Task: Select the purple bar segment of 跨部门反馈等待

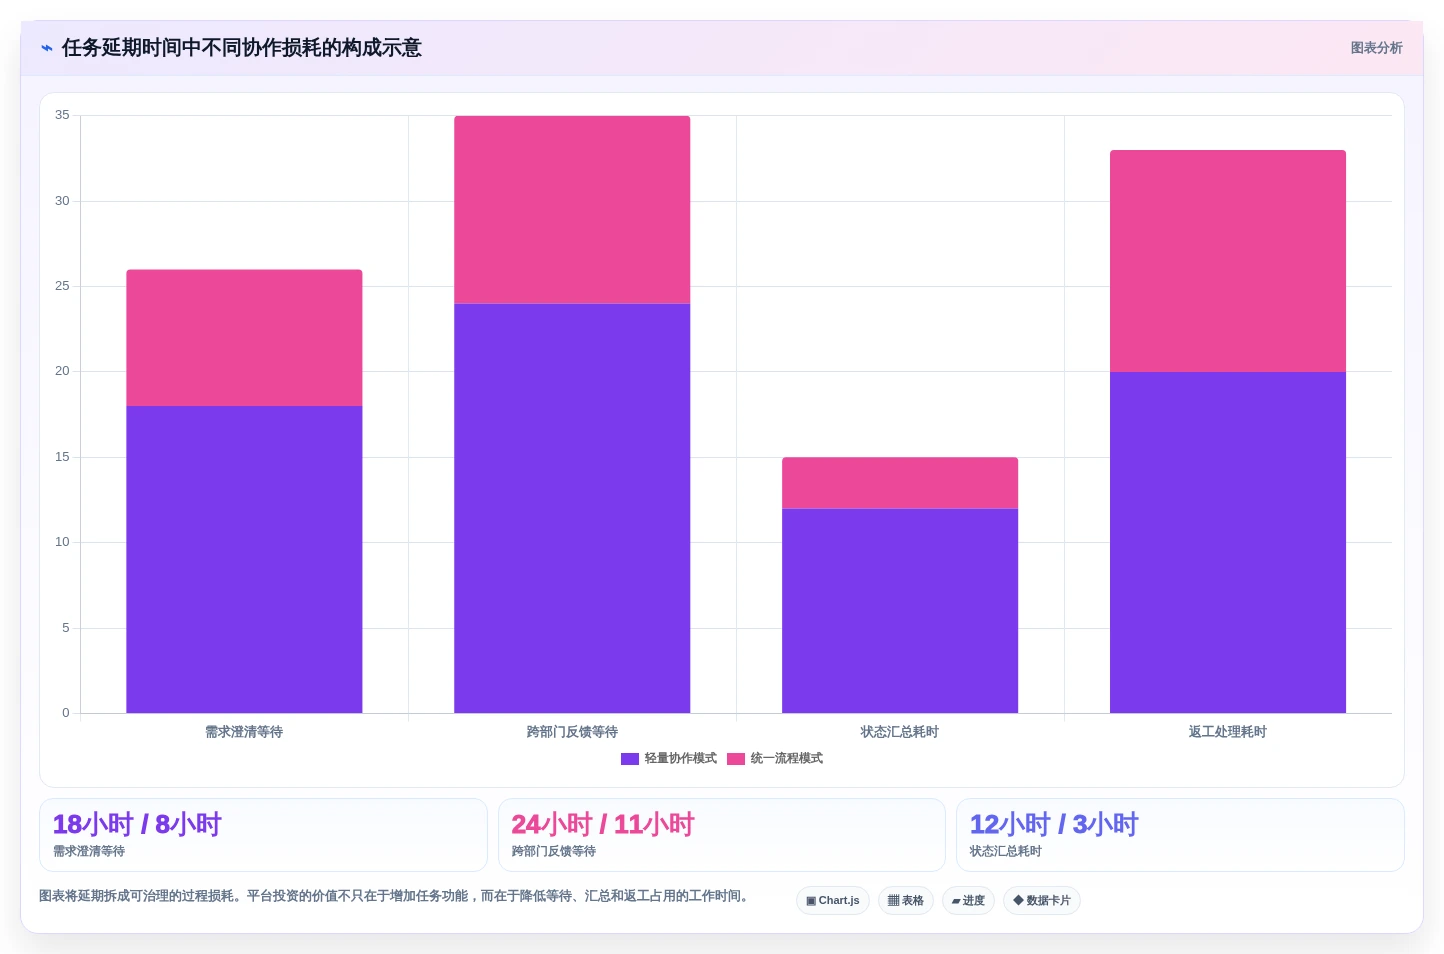Action: coord(572,508)
